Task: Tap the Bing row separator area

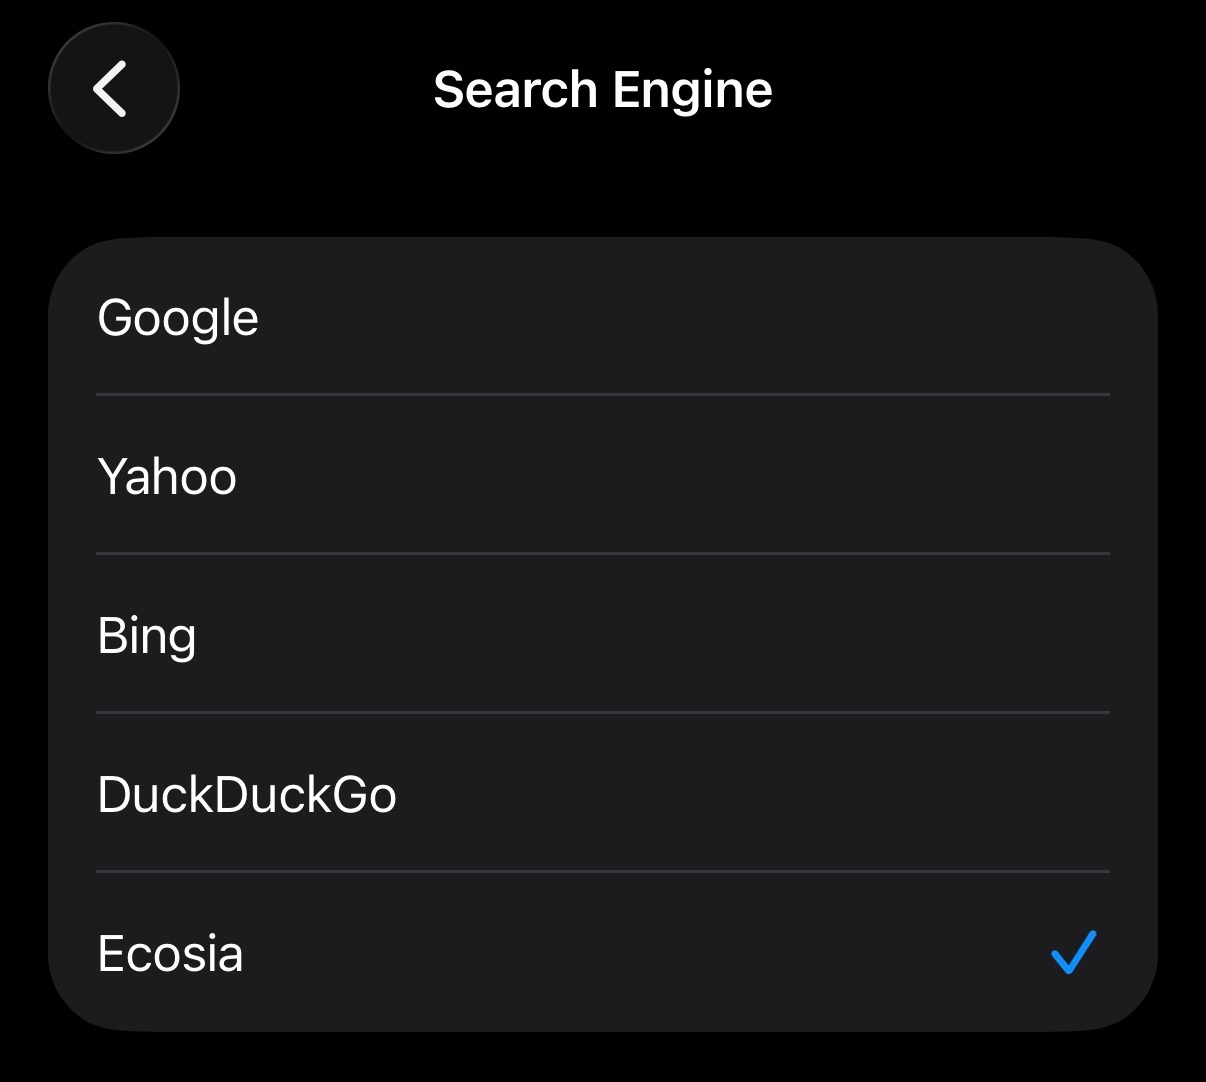Action: pos(603,712)
